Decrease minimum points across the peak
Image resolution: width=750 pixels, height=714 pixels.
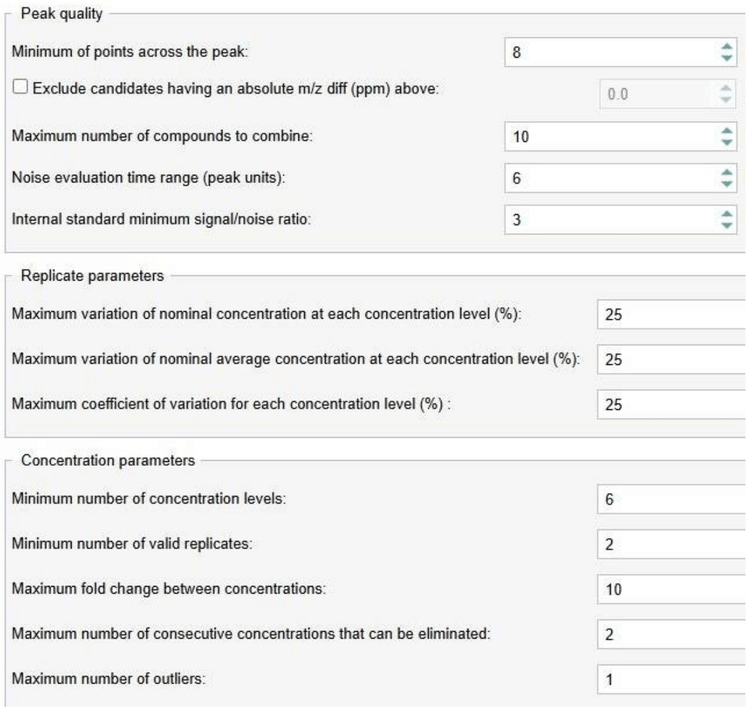point(727,58)
